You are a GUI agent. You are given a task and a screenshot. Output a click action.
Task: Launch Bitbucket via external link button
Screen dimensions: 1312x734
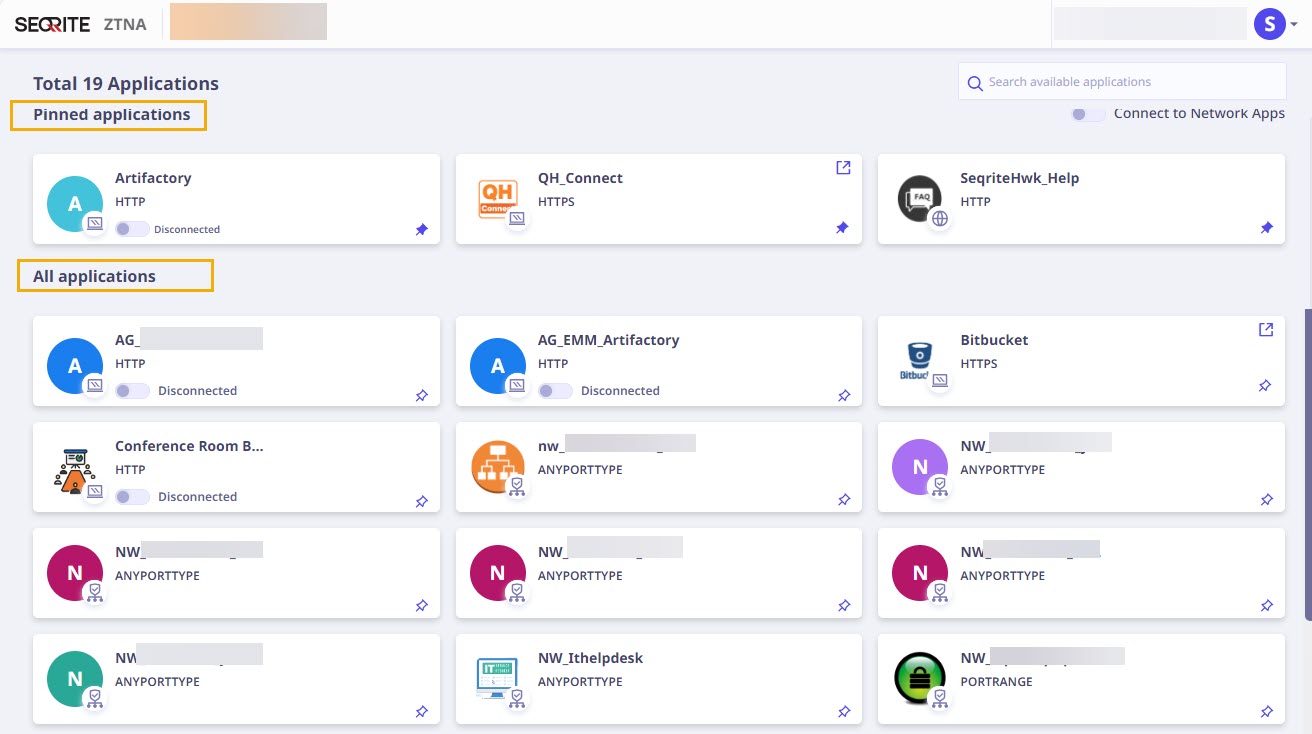[1265, 329]
